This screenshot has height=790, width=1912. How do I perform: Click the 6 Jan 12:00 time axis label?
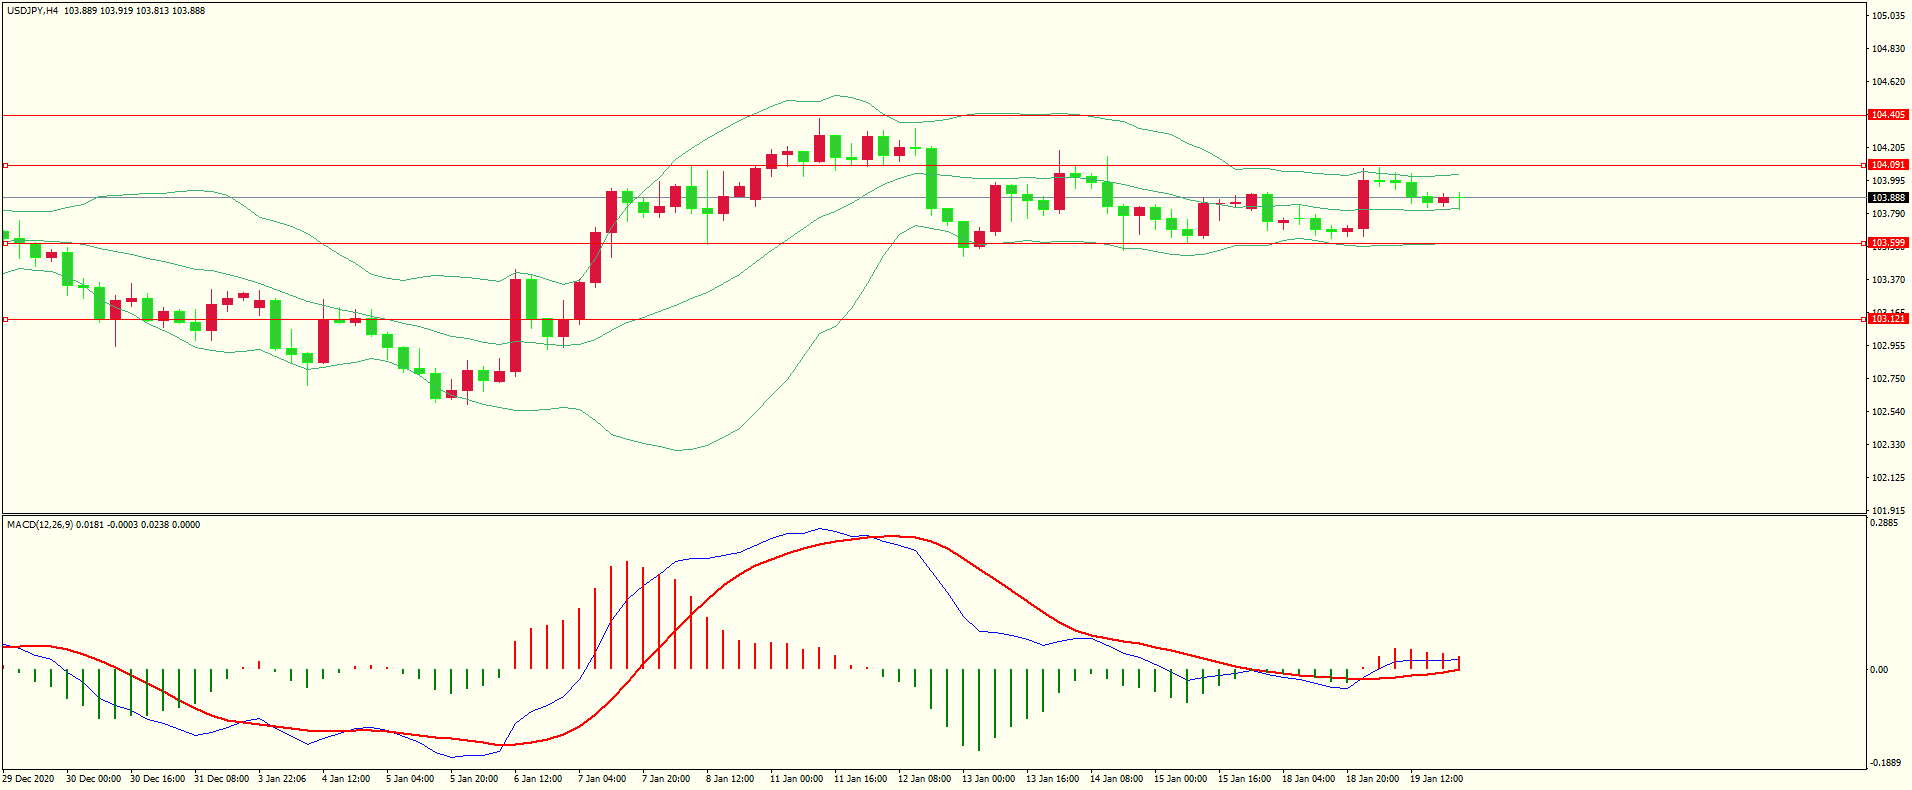pyautogui.click(x=538, y=779)
